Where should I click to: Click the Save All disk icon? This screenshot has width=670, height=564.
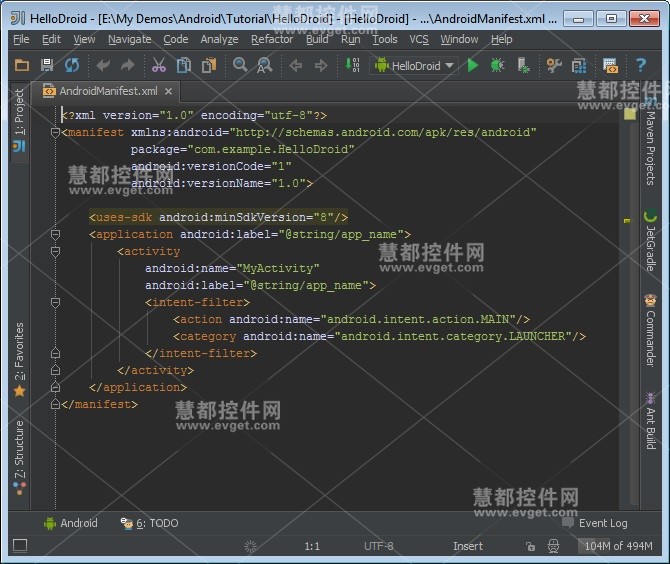tap(47, 65)
